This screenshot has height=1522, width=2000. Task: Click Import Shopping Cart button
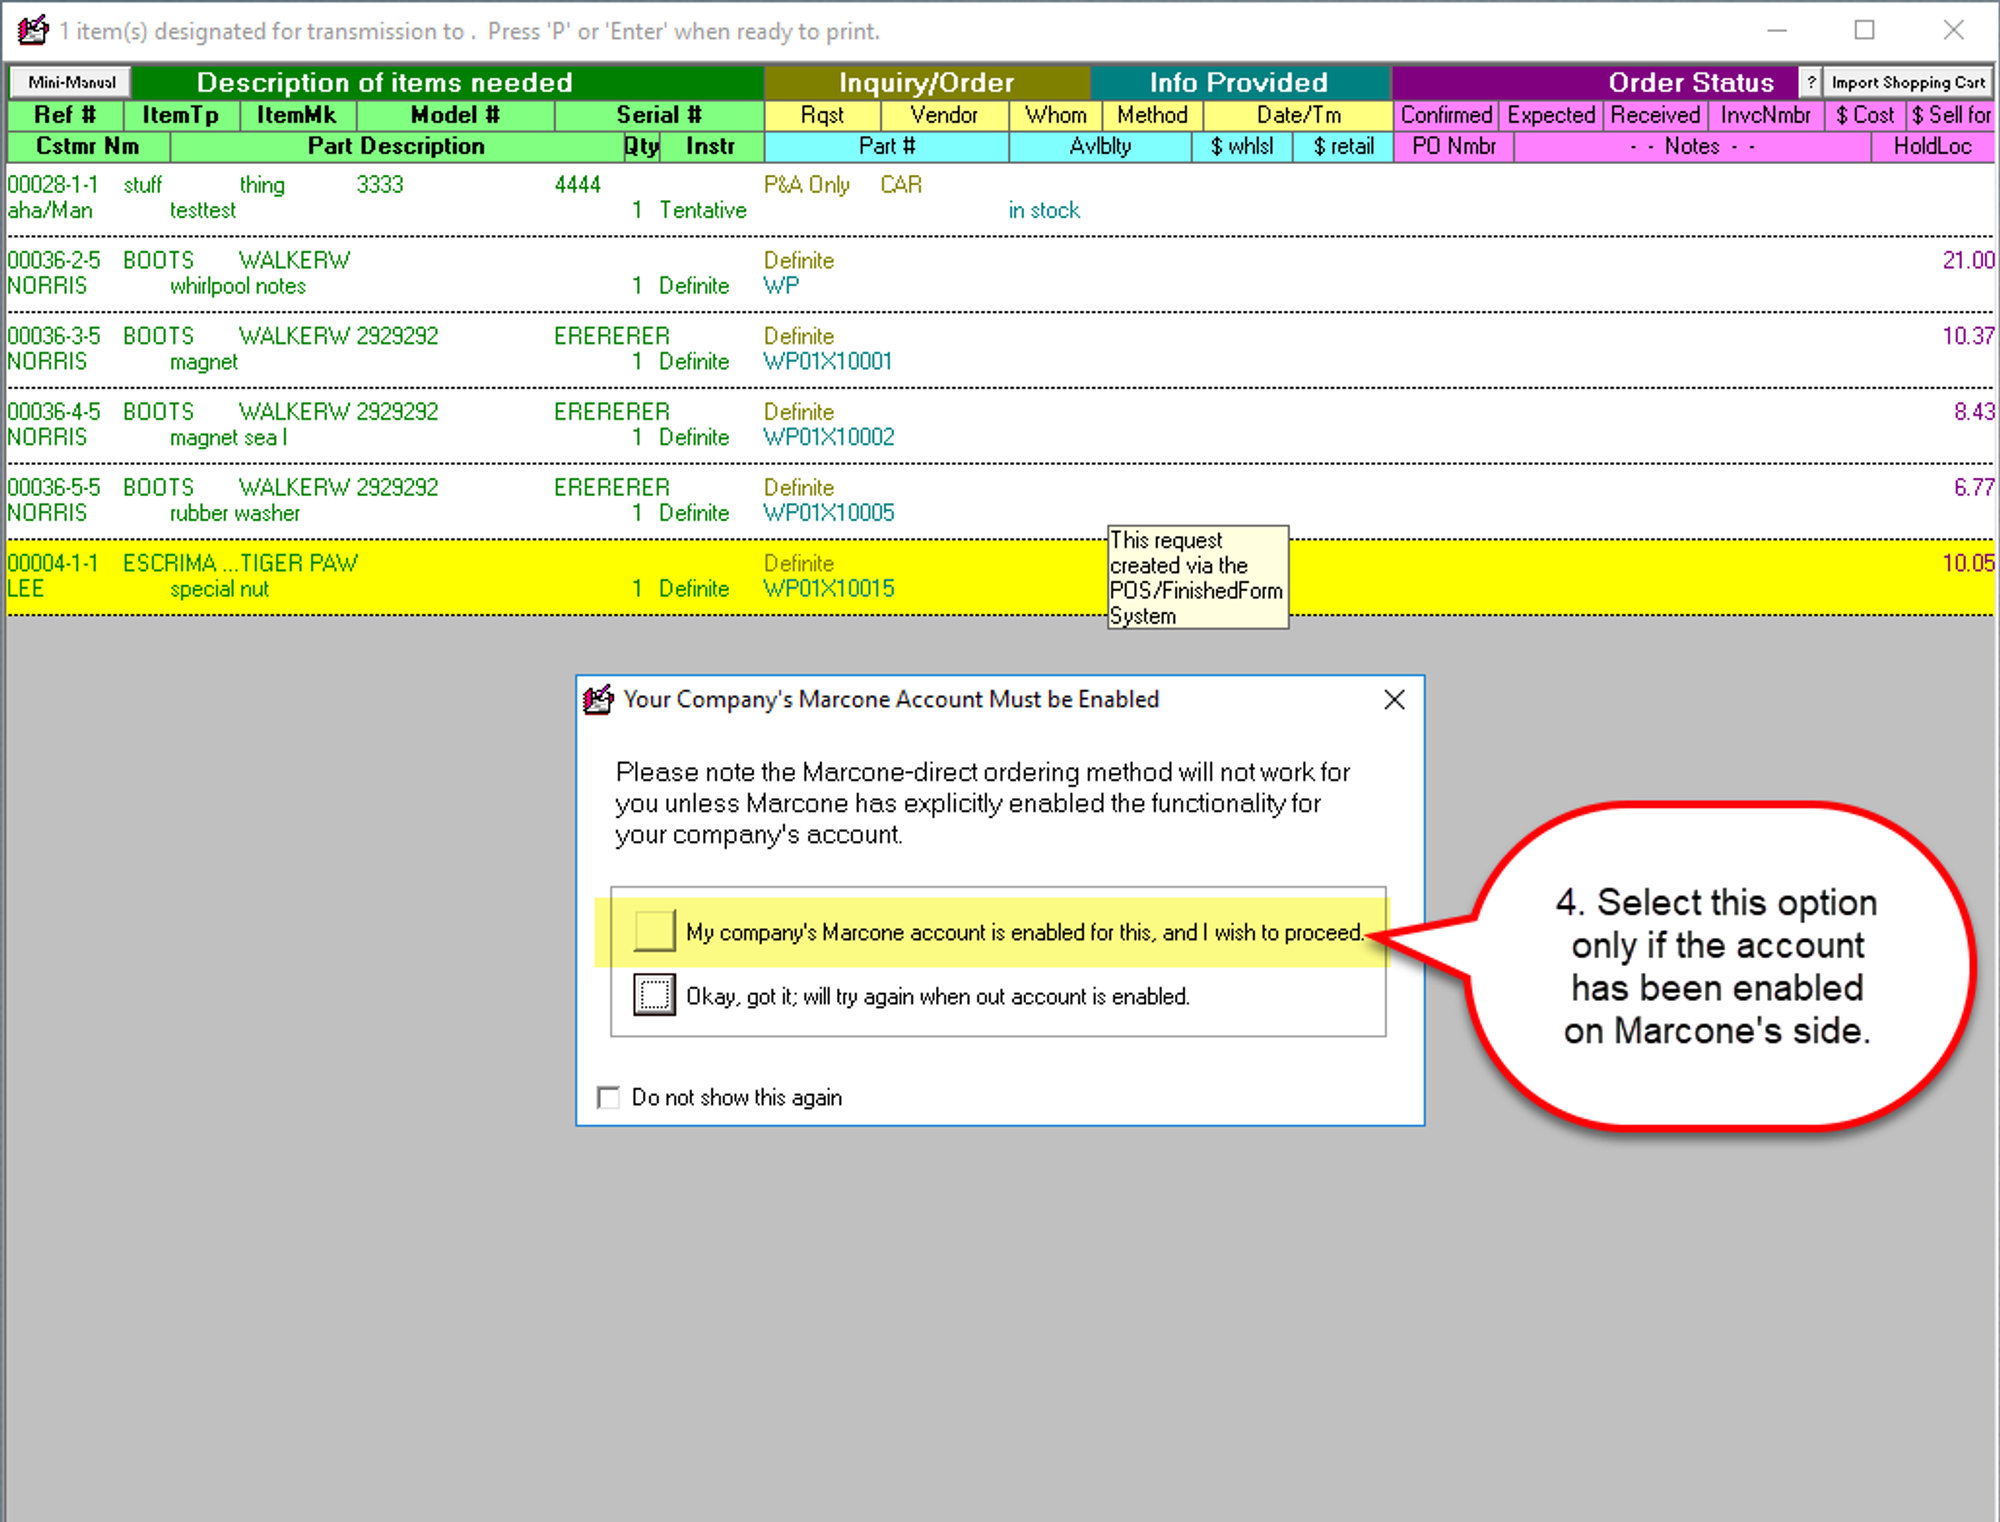pyautogui.click(x=1907, y=82)
